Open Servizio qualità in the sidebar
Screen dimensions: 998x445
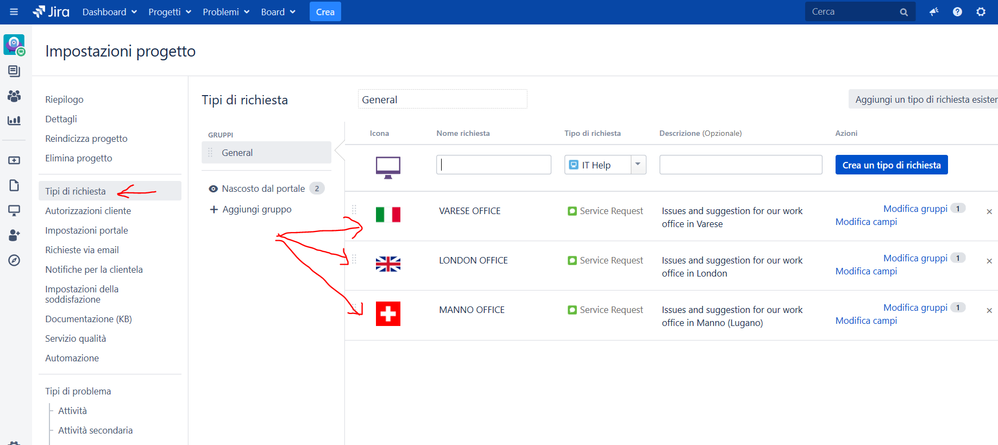click(76, 339)
